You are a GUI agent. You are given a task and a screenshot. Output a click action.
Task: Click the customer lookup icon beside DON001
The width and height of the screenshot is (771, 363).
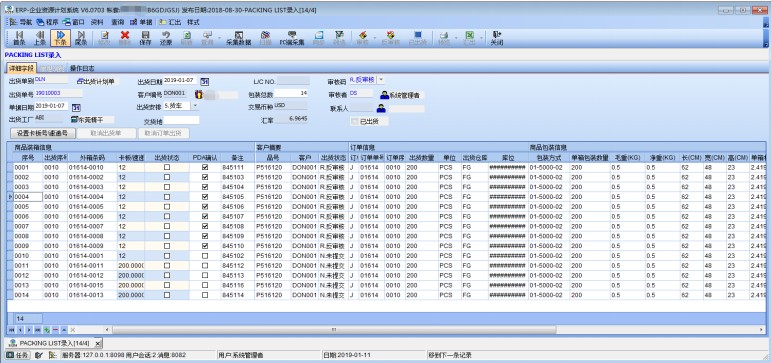pos(199,94)
